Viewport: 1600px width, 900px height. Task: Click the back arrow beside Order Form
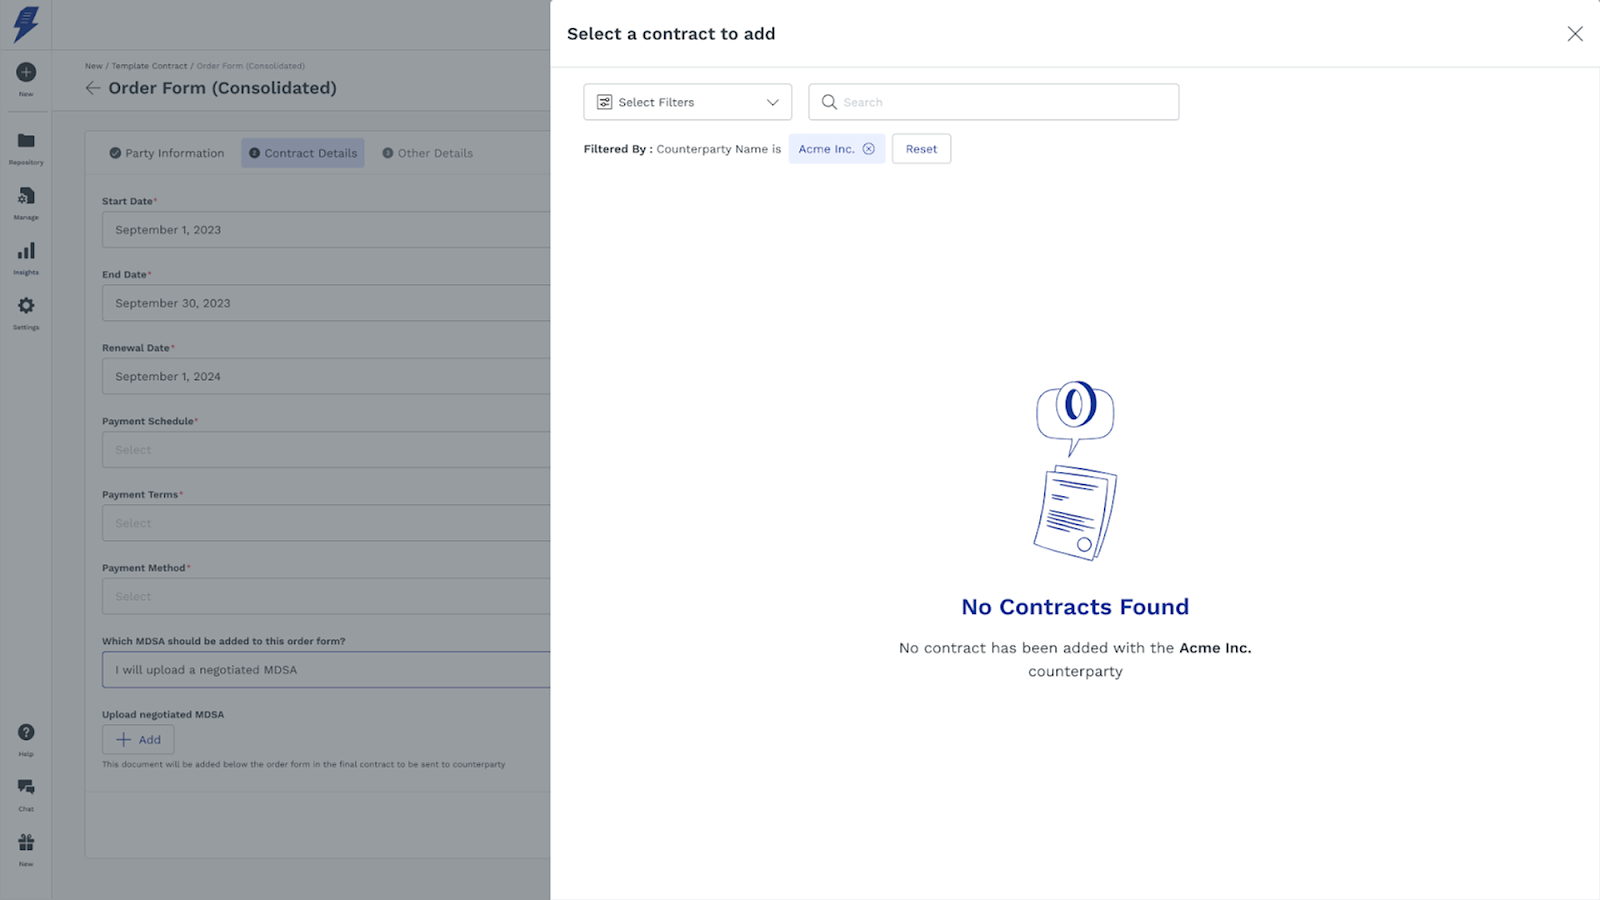tap(93, 88)
